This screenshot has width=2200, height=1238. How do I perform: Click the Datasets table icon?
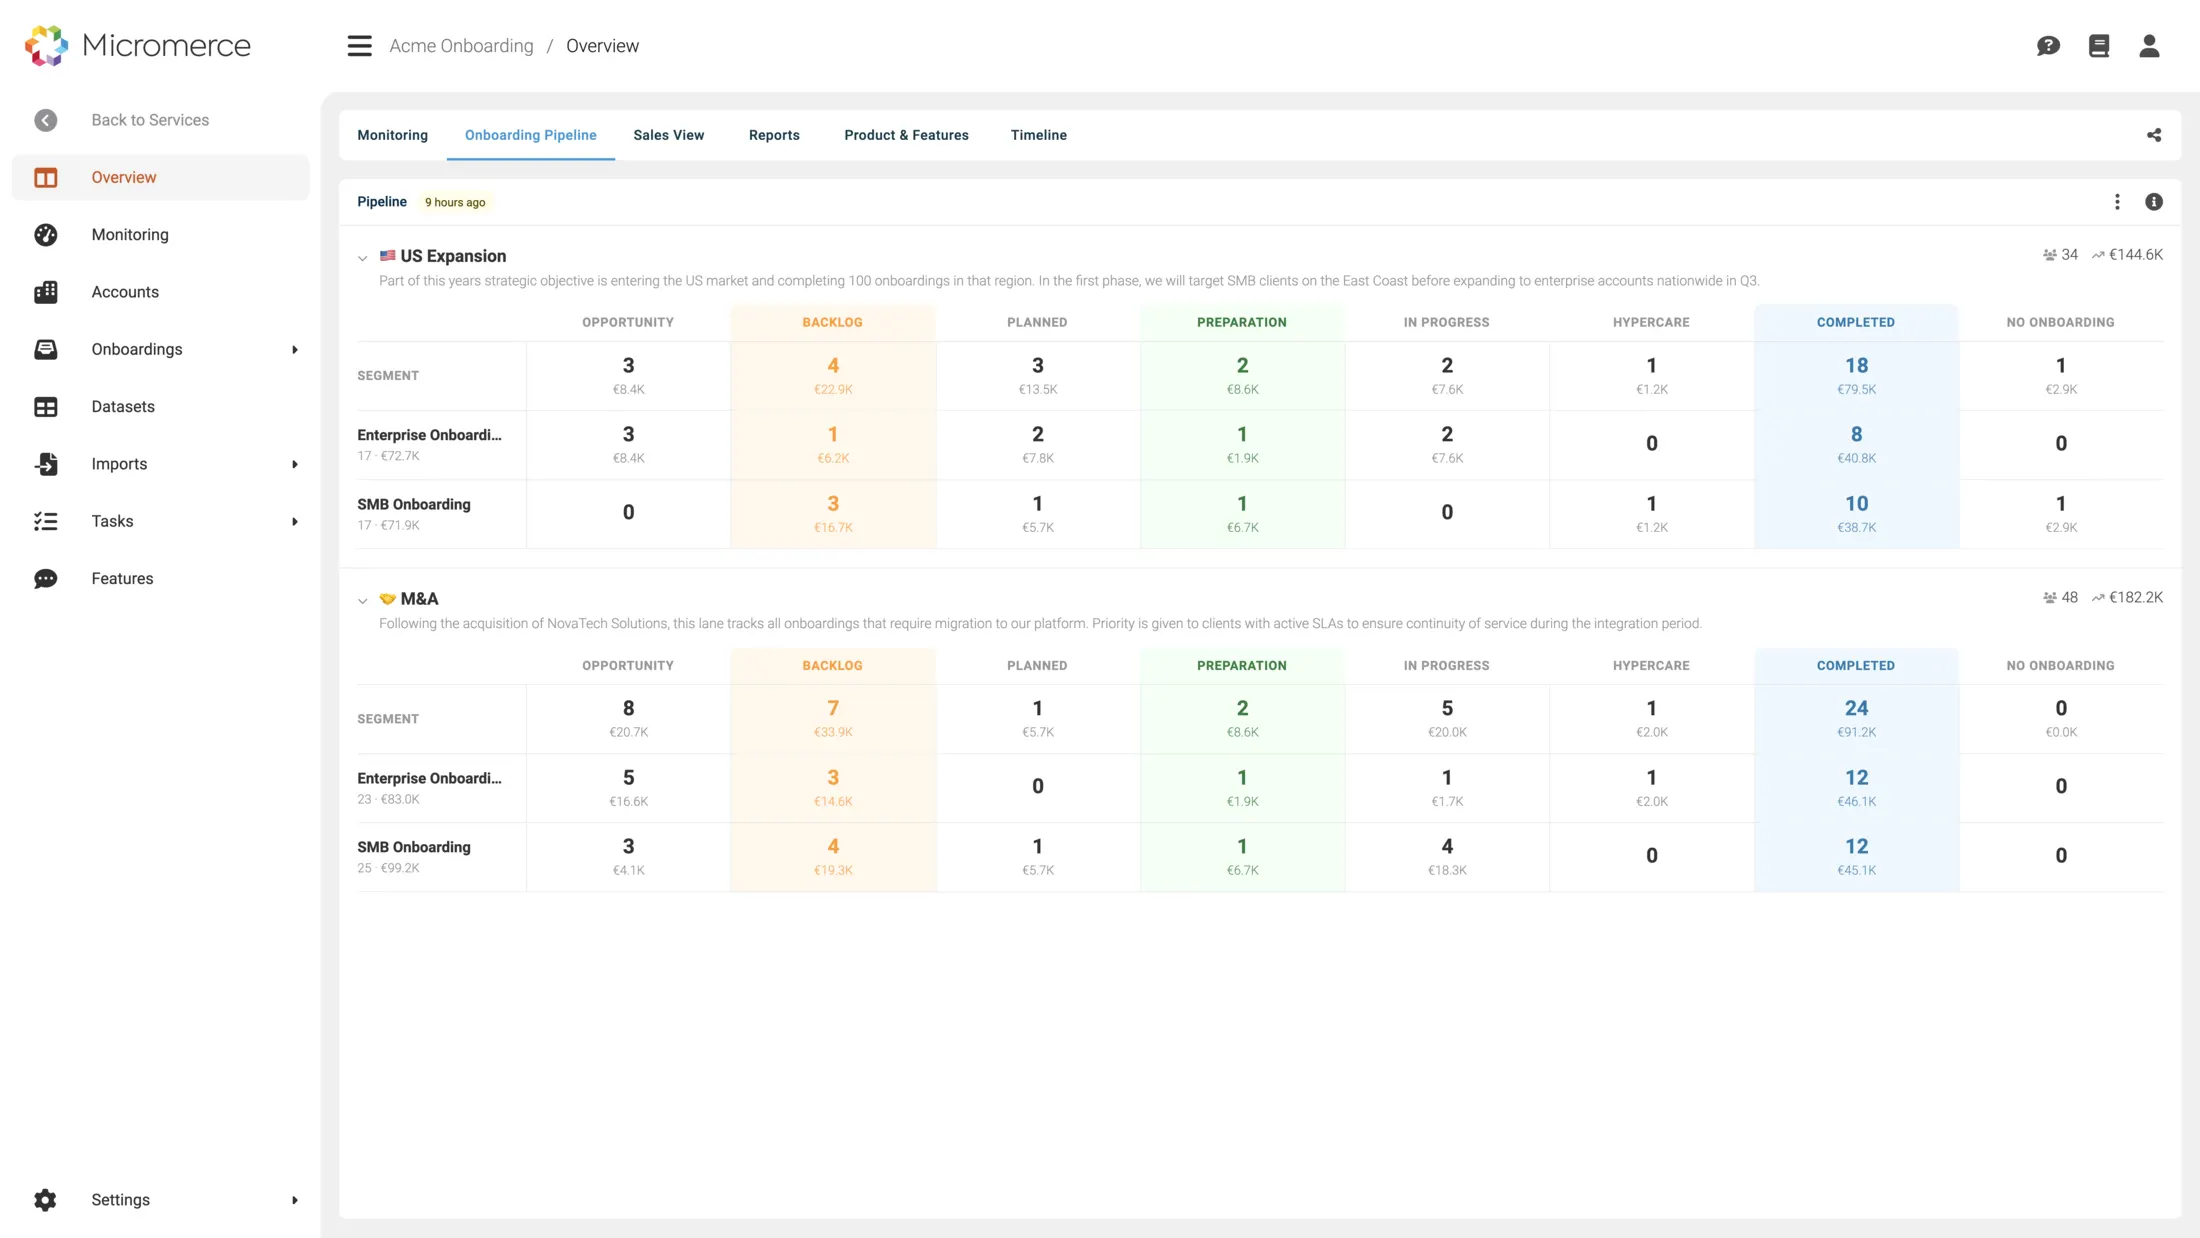point(46,407)
